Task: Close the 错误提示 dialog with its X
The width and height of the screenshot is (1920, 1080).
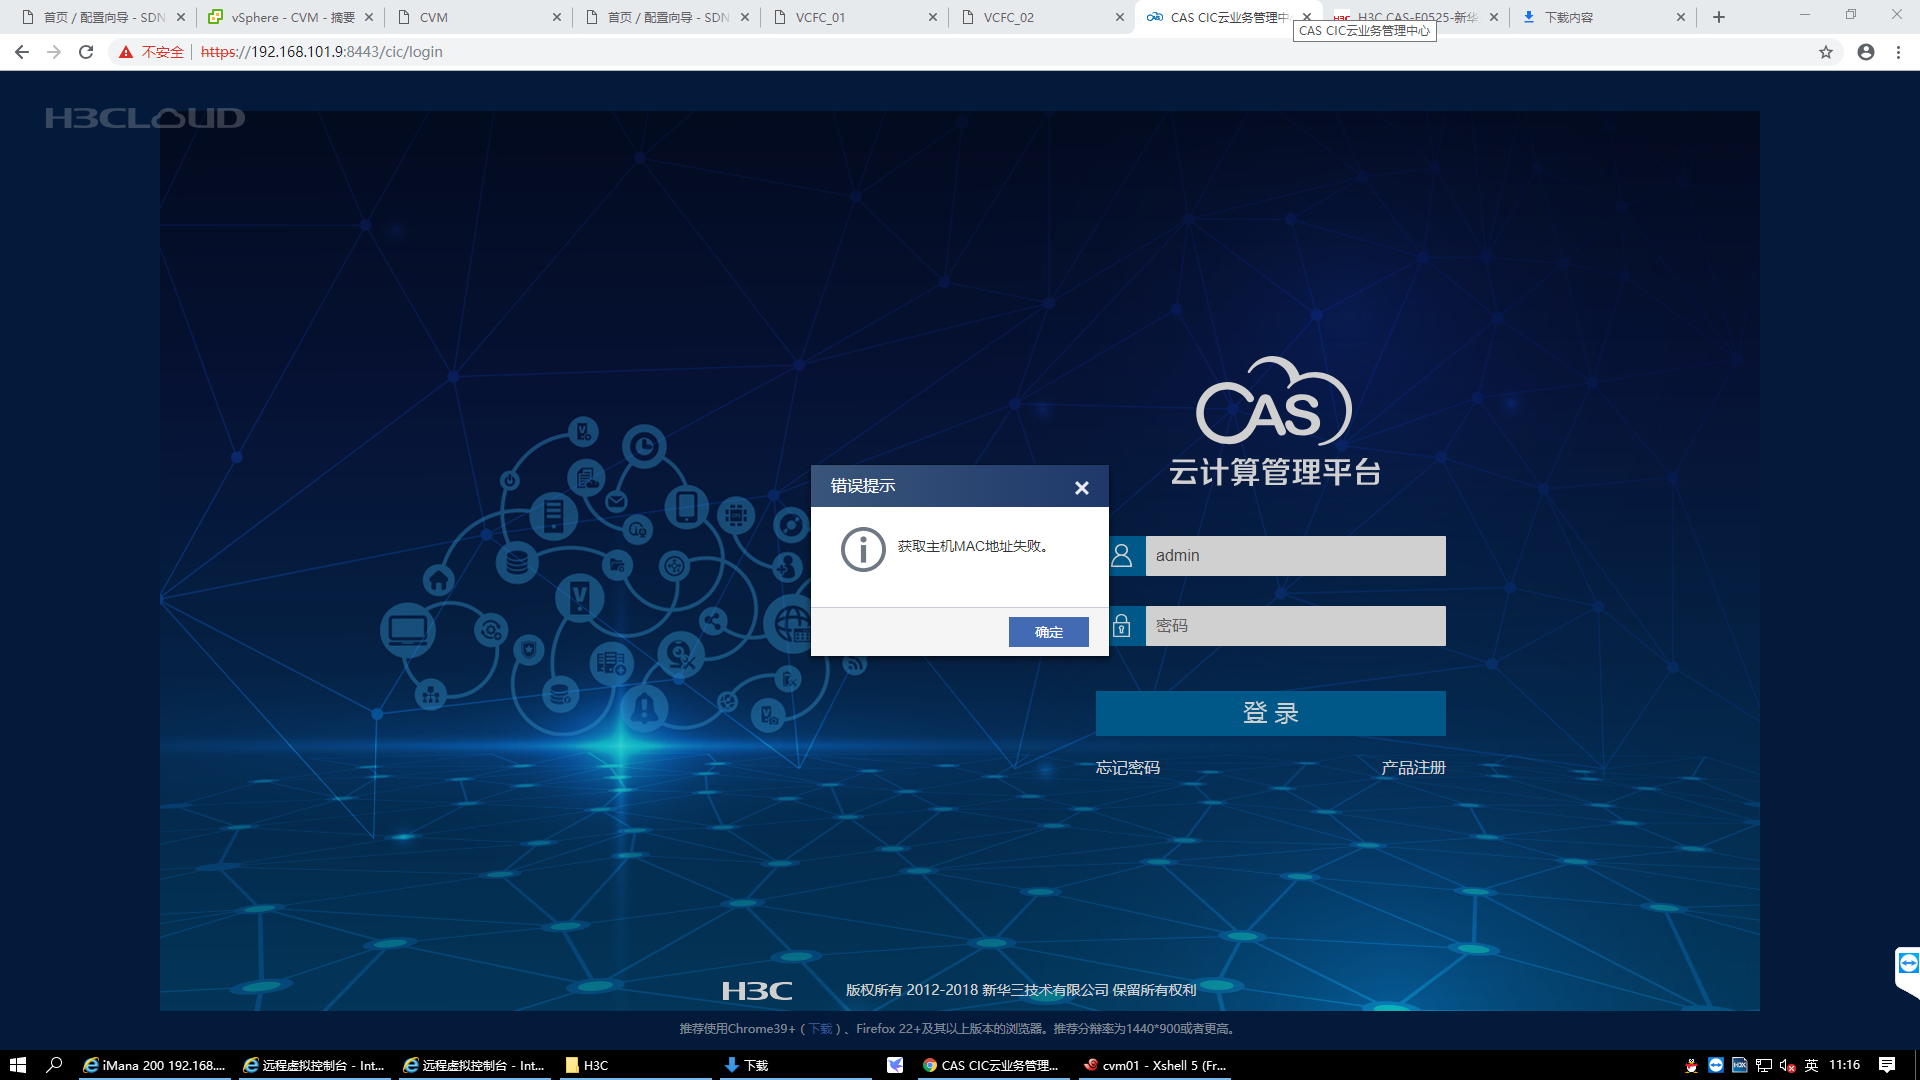Action: pos(1081,488)
